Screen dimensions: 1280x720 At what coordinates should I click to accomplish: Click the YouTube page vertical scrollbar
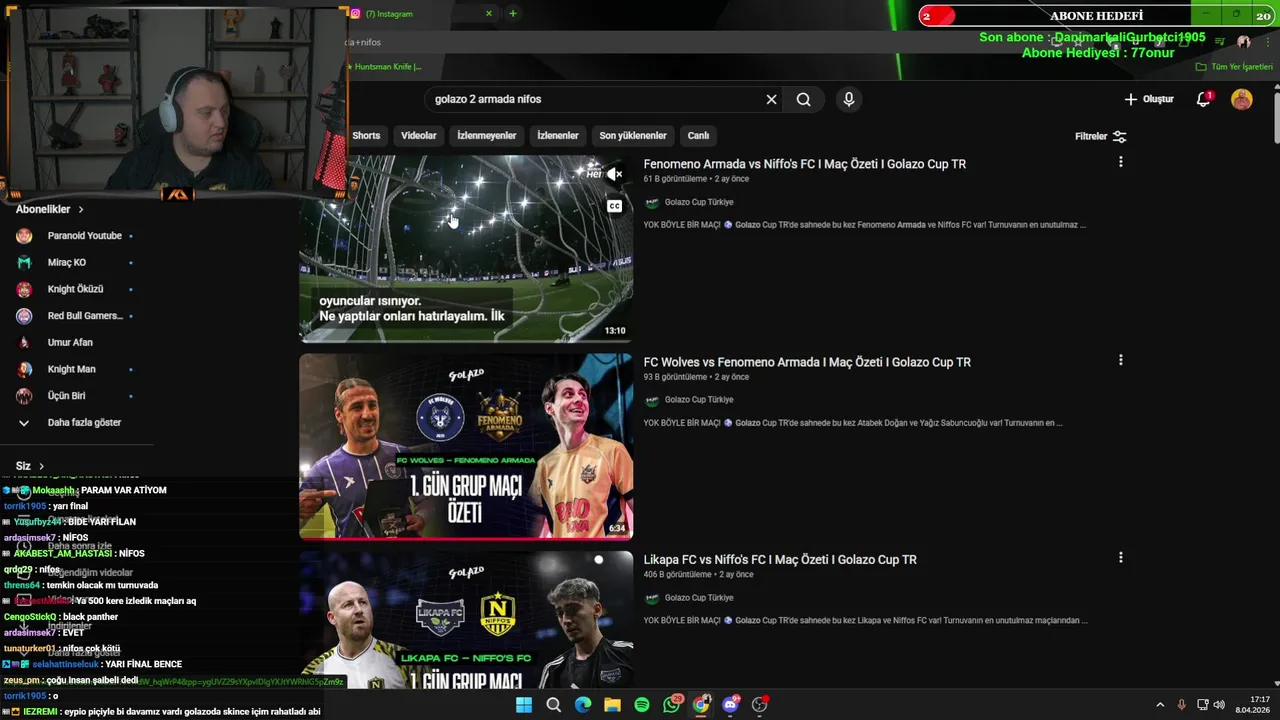point(1276,120)
